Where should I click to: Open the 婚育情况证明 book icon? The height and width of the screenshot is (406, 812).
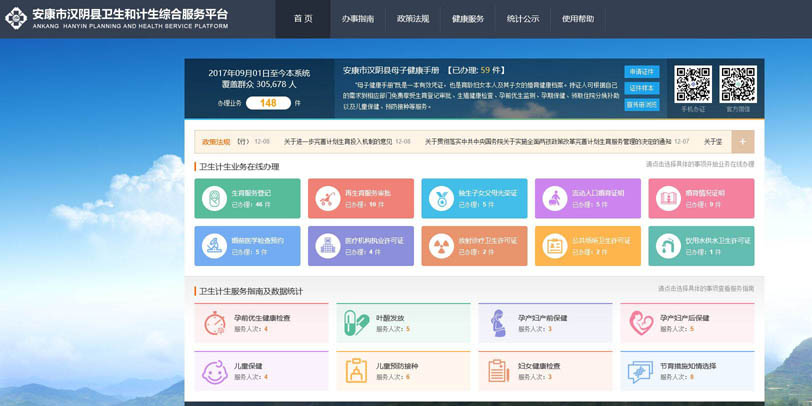pos(668,198)
